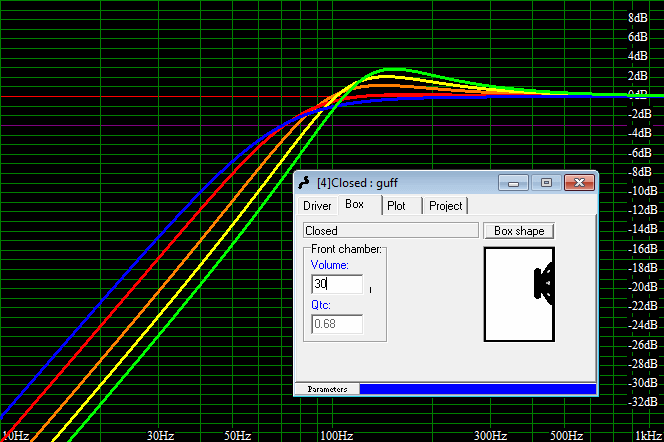Viewport: 664px width, 442px height.
Task: Click the 500Hz frequency axis label
Action: [567, 436]
